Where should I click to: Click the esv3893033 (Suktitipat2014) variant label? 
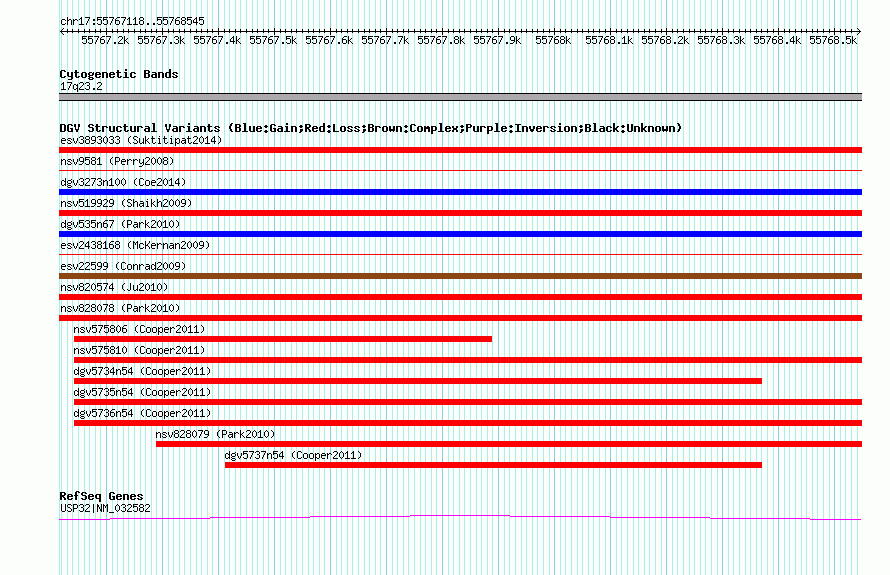click(141, 140)
